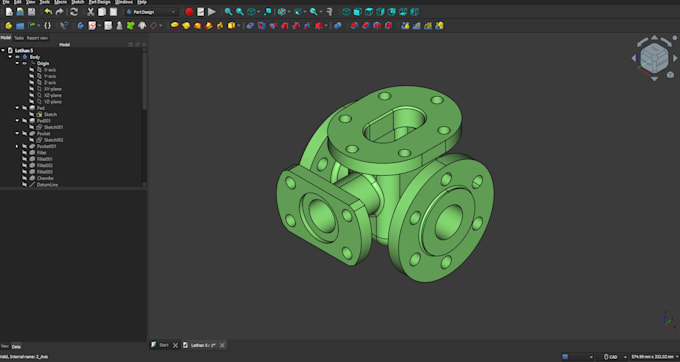Expand the Pocket001 tree item

point(17,146)
